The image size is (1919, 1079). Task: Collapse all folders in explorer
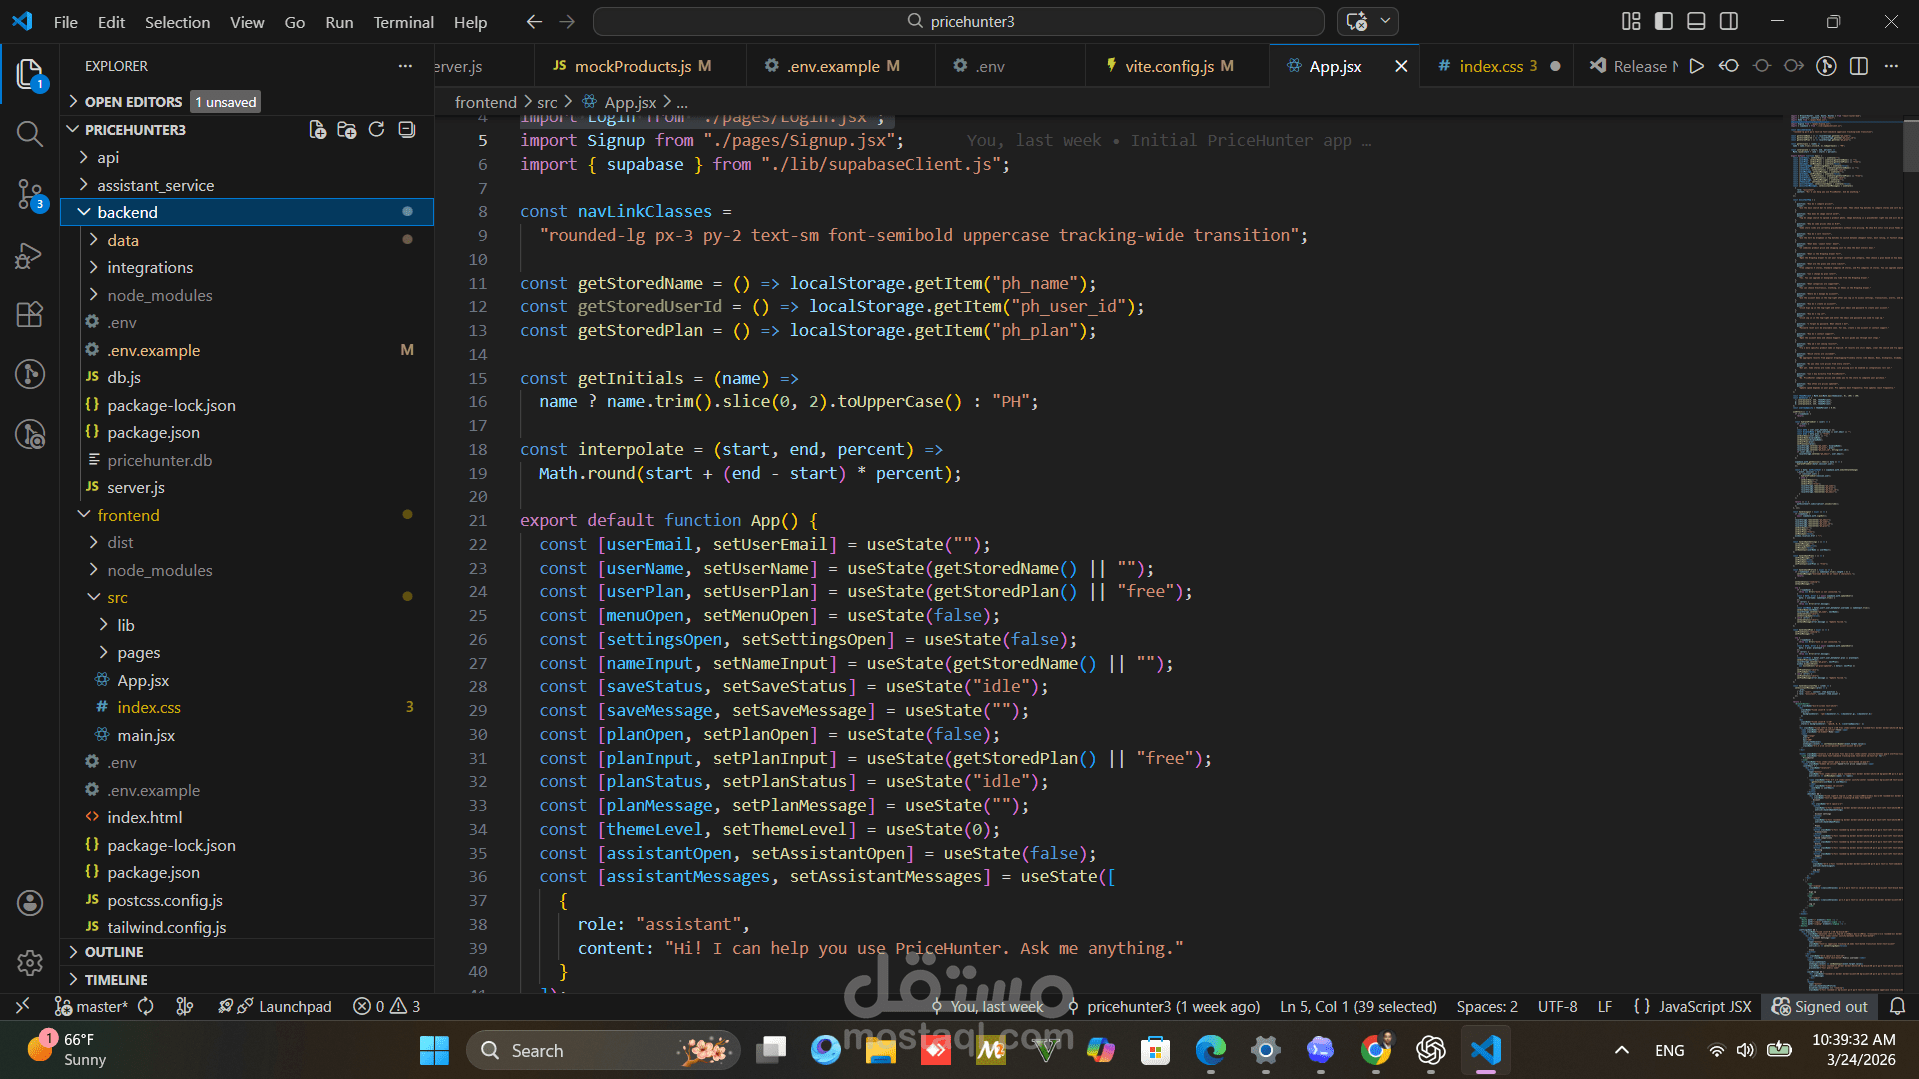pos(406,130)
